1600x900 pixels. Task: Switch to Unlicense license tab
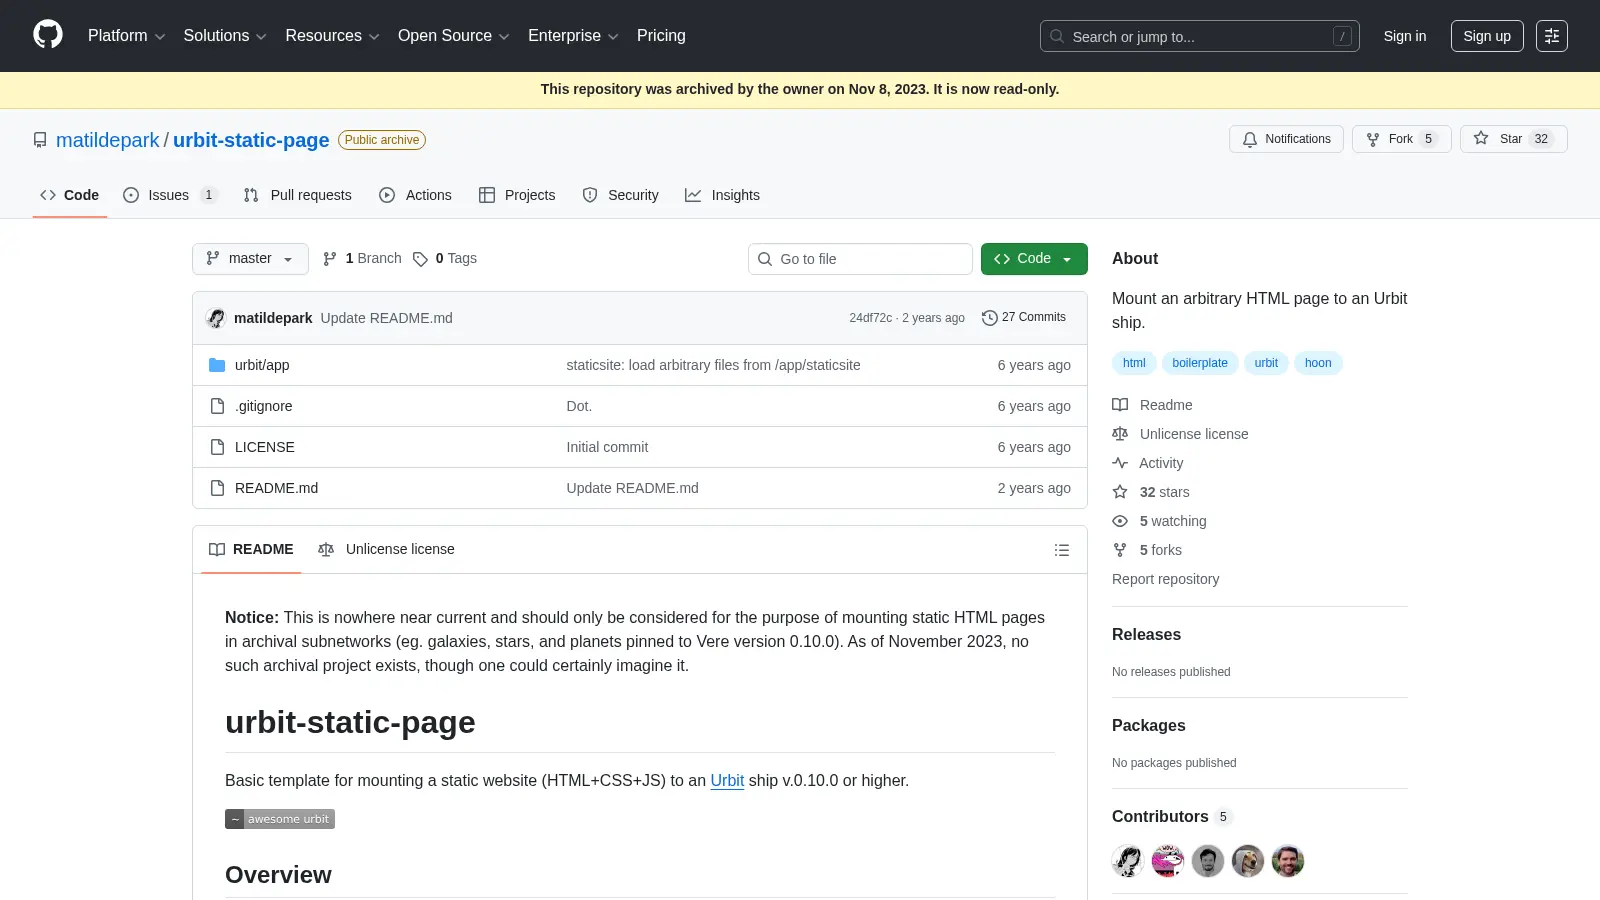coord(386,549)
